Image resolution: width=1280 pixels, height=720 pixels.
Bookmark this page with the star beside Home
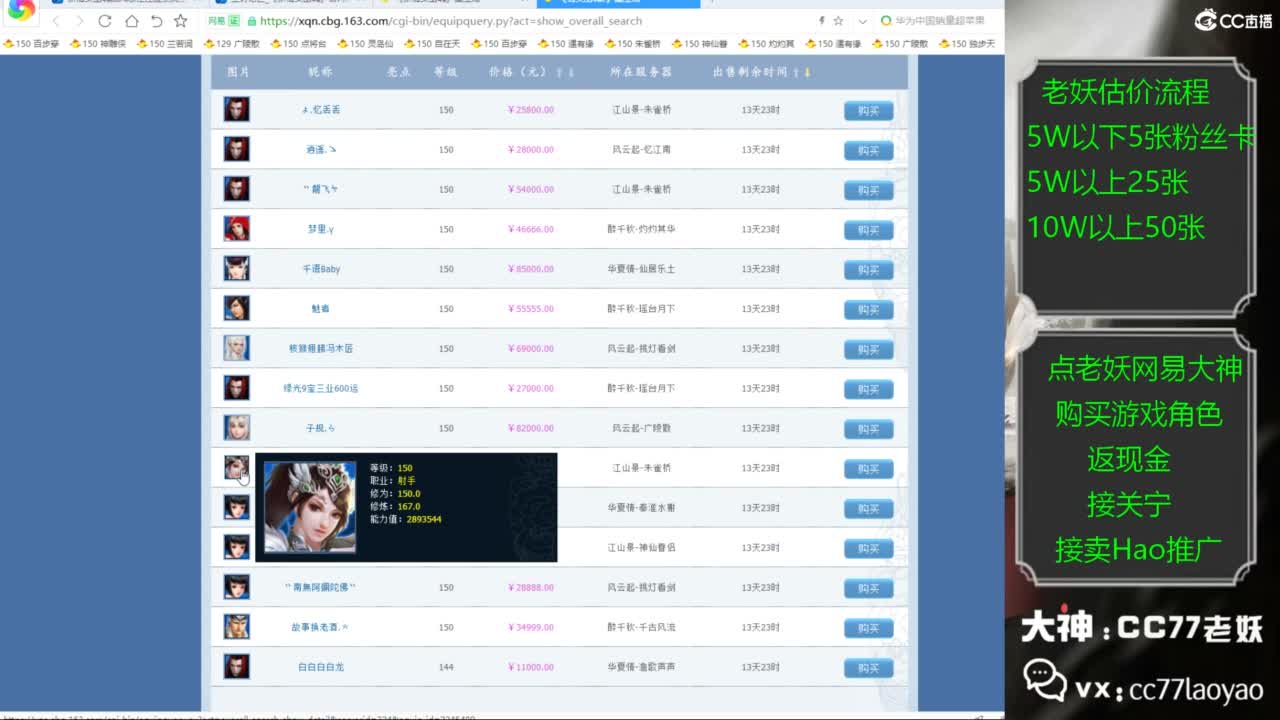coord(181,21)
